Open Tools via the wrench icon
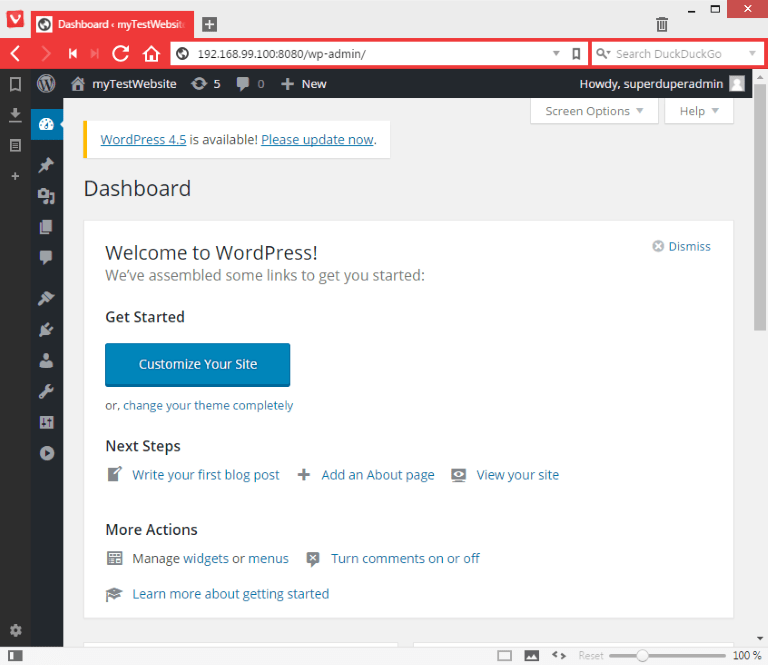Viewport: 768px width, 665px height. click(46, 392)
